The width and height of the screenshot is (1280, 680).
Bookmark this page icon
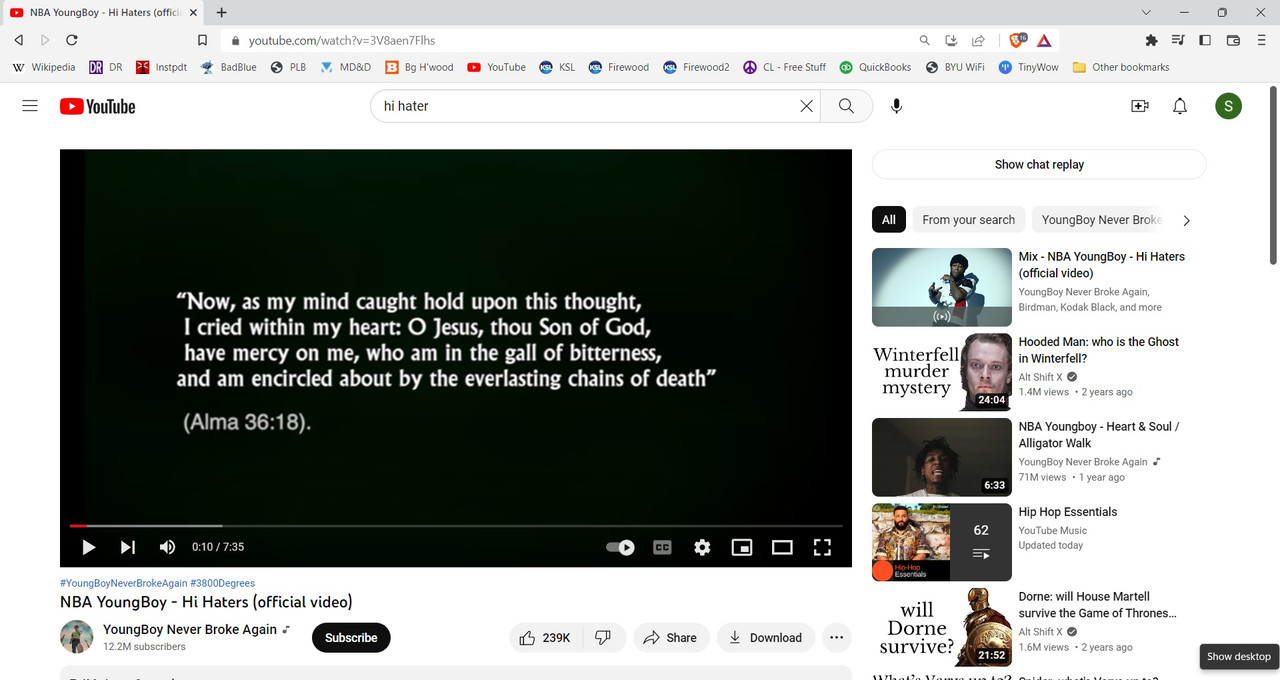pyautogui.click(x=202, y=40)
